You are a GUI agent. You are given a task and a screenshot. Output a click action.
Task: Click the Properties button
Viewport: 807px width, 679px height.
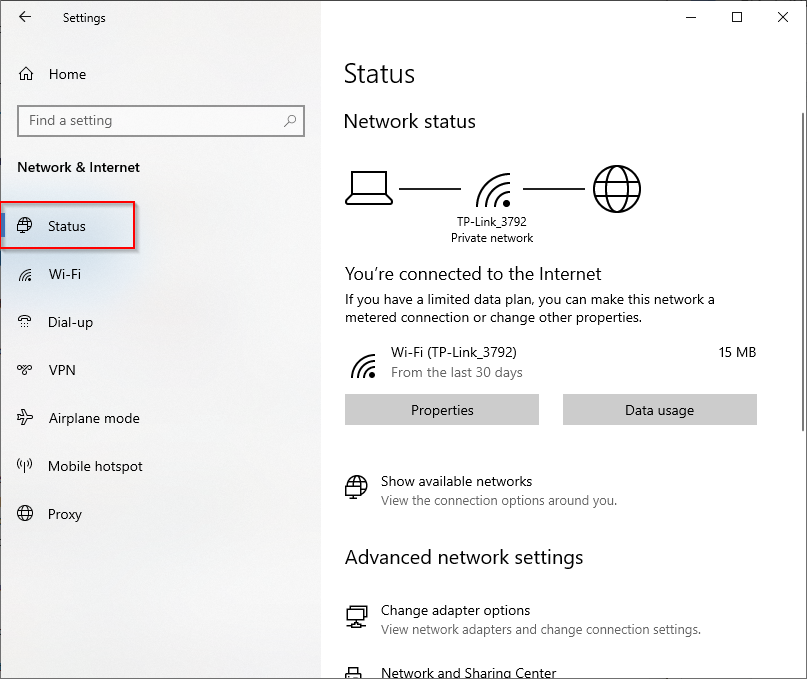click(x=442, y=410)
